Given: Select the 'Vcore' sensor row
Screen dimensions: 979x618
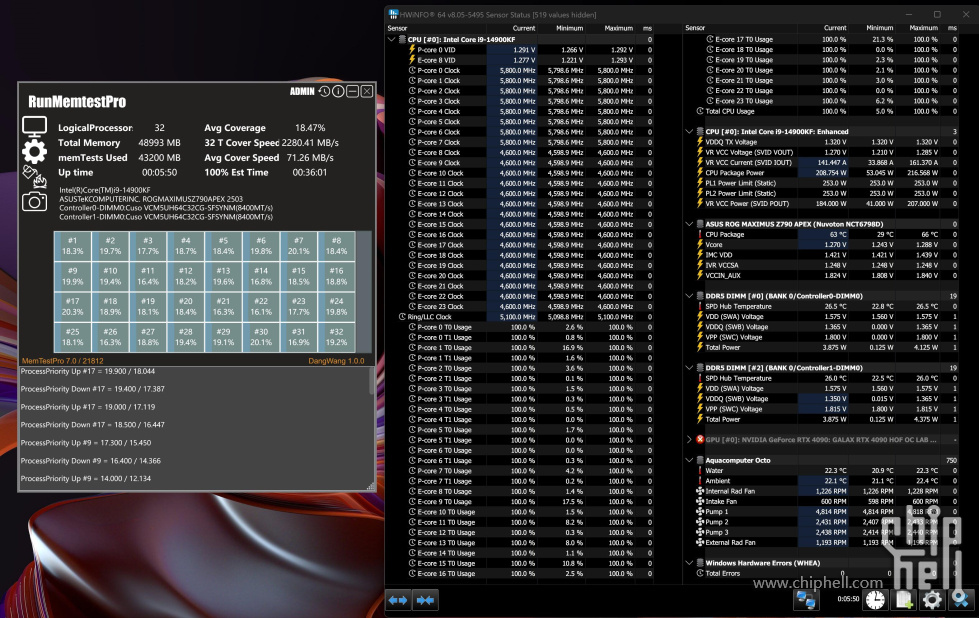Looking at the screenshot, I should pos(822,245).
